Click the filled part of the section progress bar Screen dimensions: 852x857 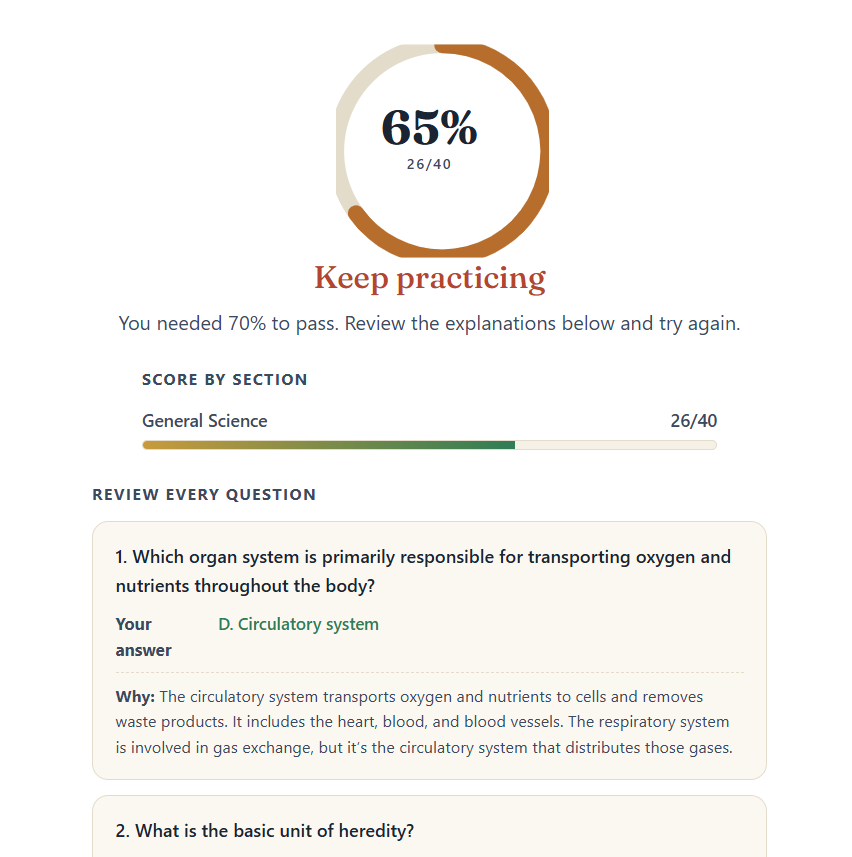pos(328,445)
